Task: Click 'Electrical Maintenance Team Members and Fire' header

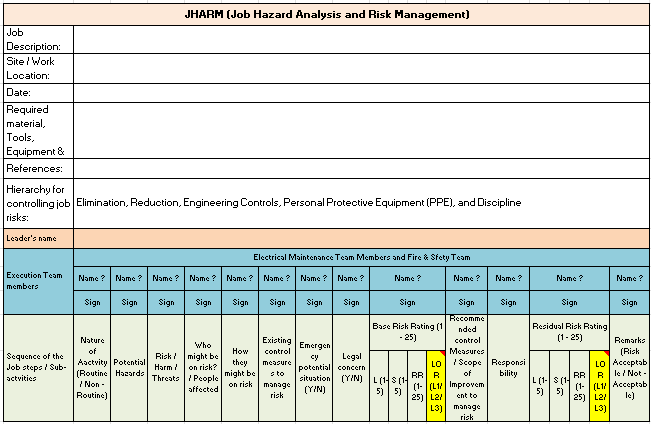Action: click(361, 257)
